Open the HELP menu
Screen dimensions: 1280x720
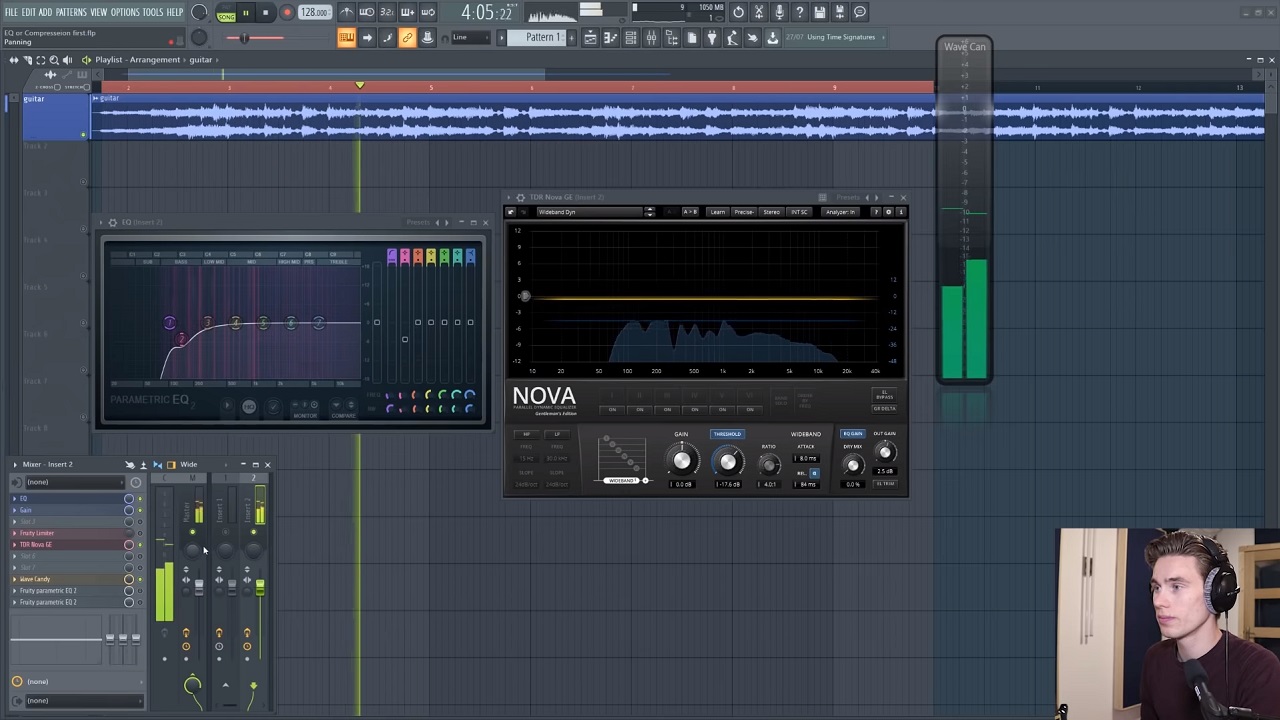[175, 12]
